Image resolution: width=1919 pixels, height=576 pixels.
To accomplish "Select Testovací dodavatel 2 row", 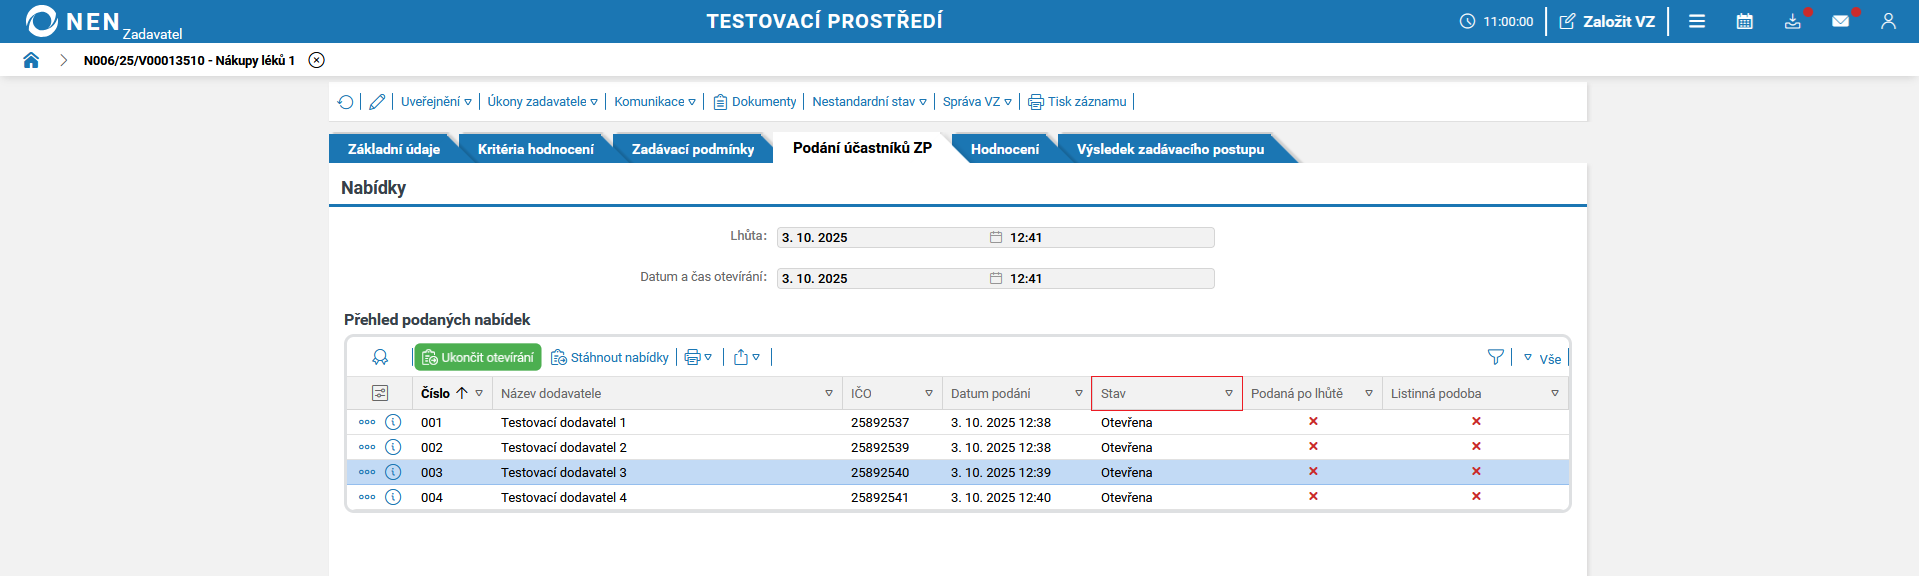I will [x=958, y=447].
